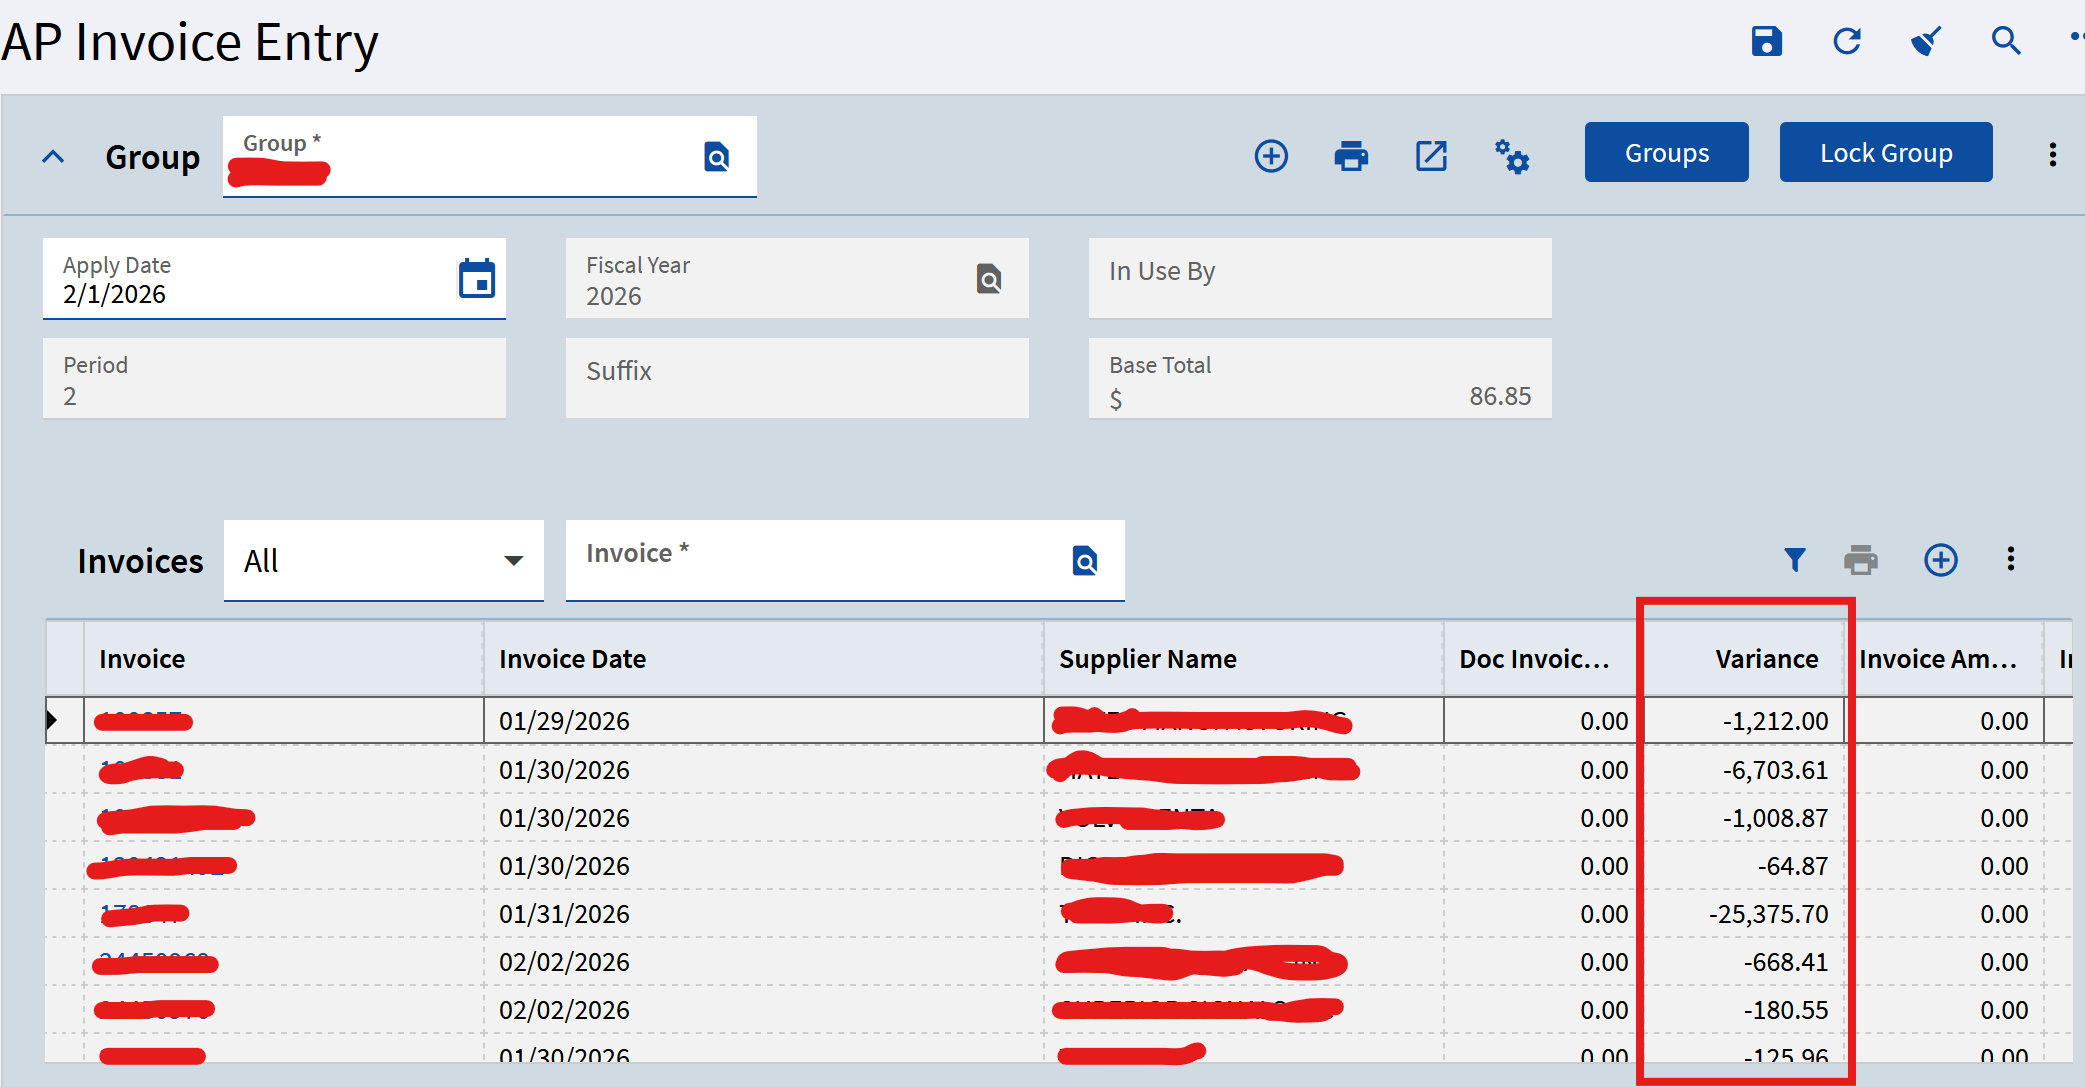
Task: Open the Group panel overflow menu
Action: [2053, 155]
